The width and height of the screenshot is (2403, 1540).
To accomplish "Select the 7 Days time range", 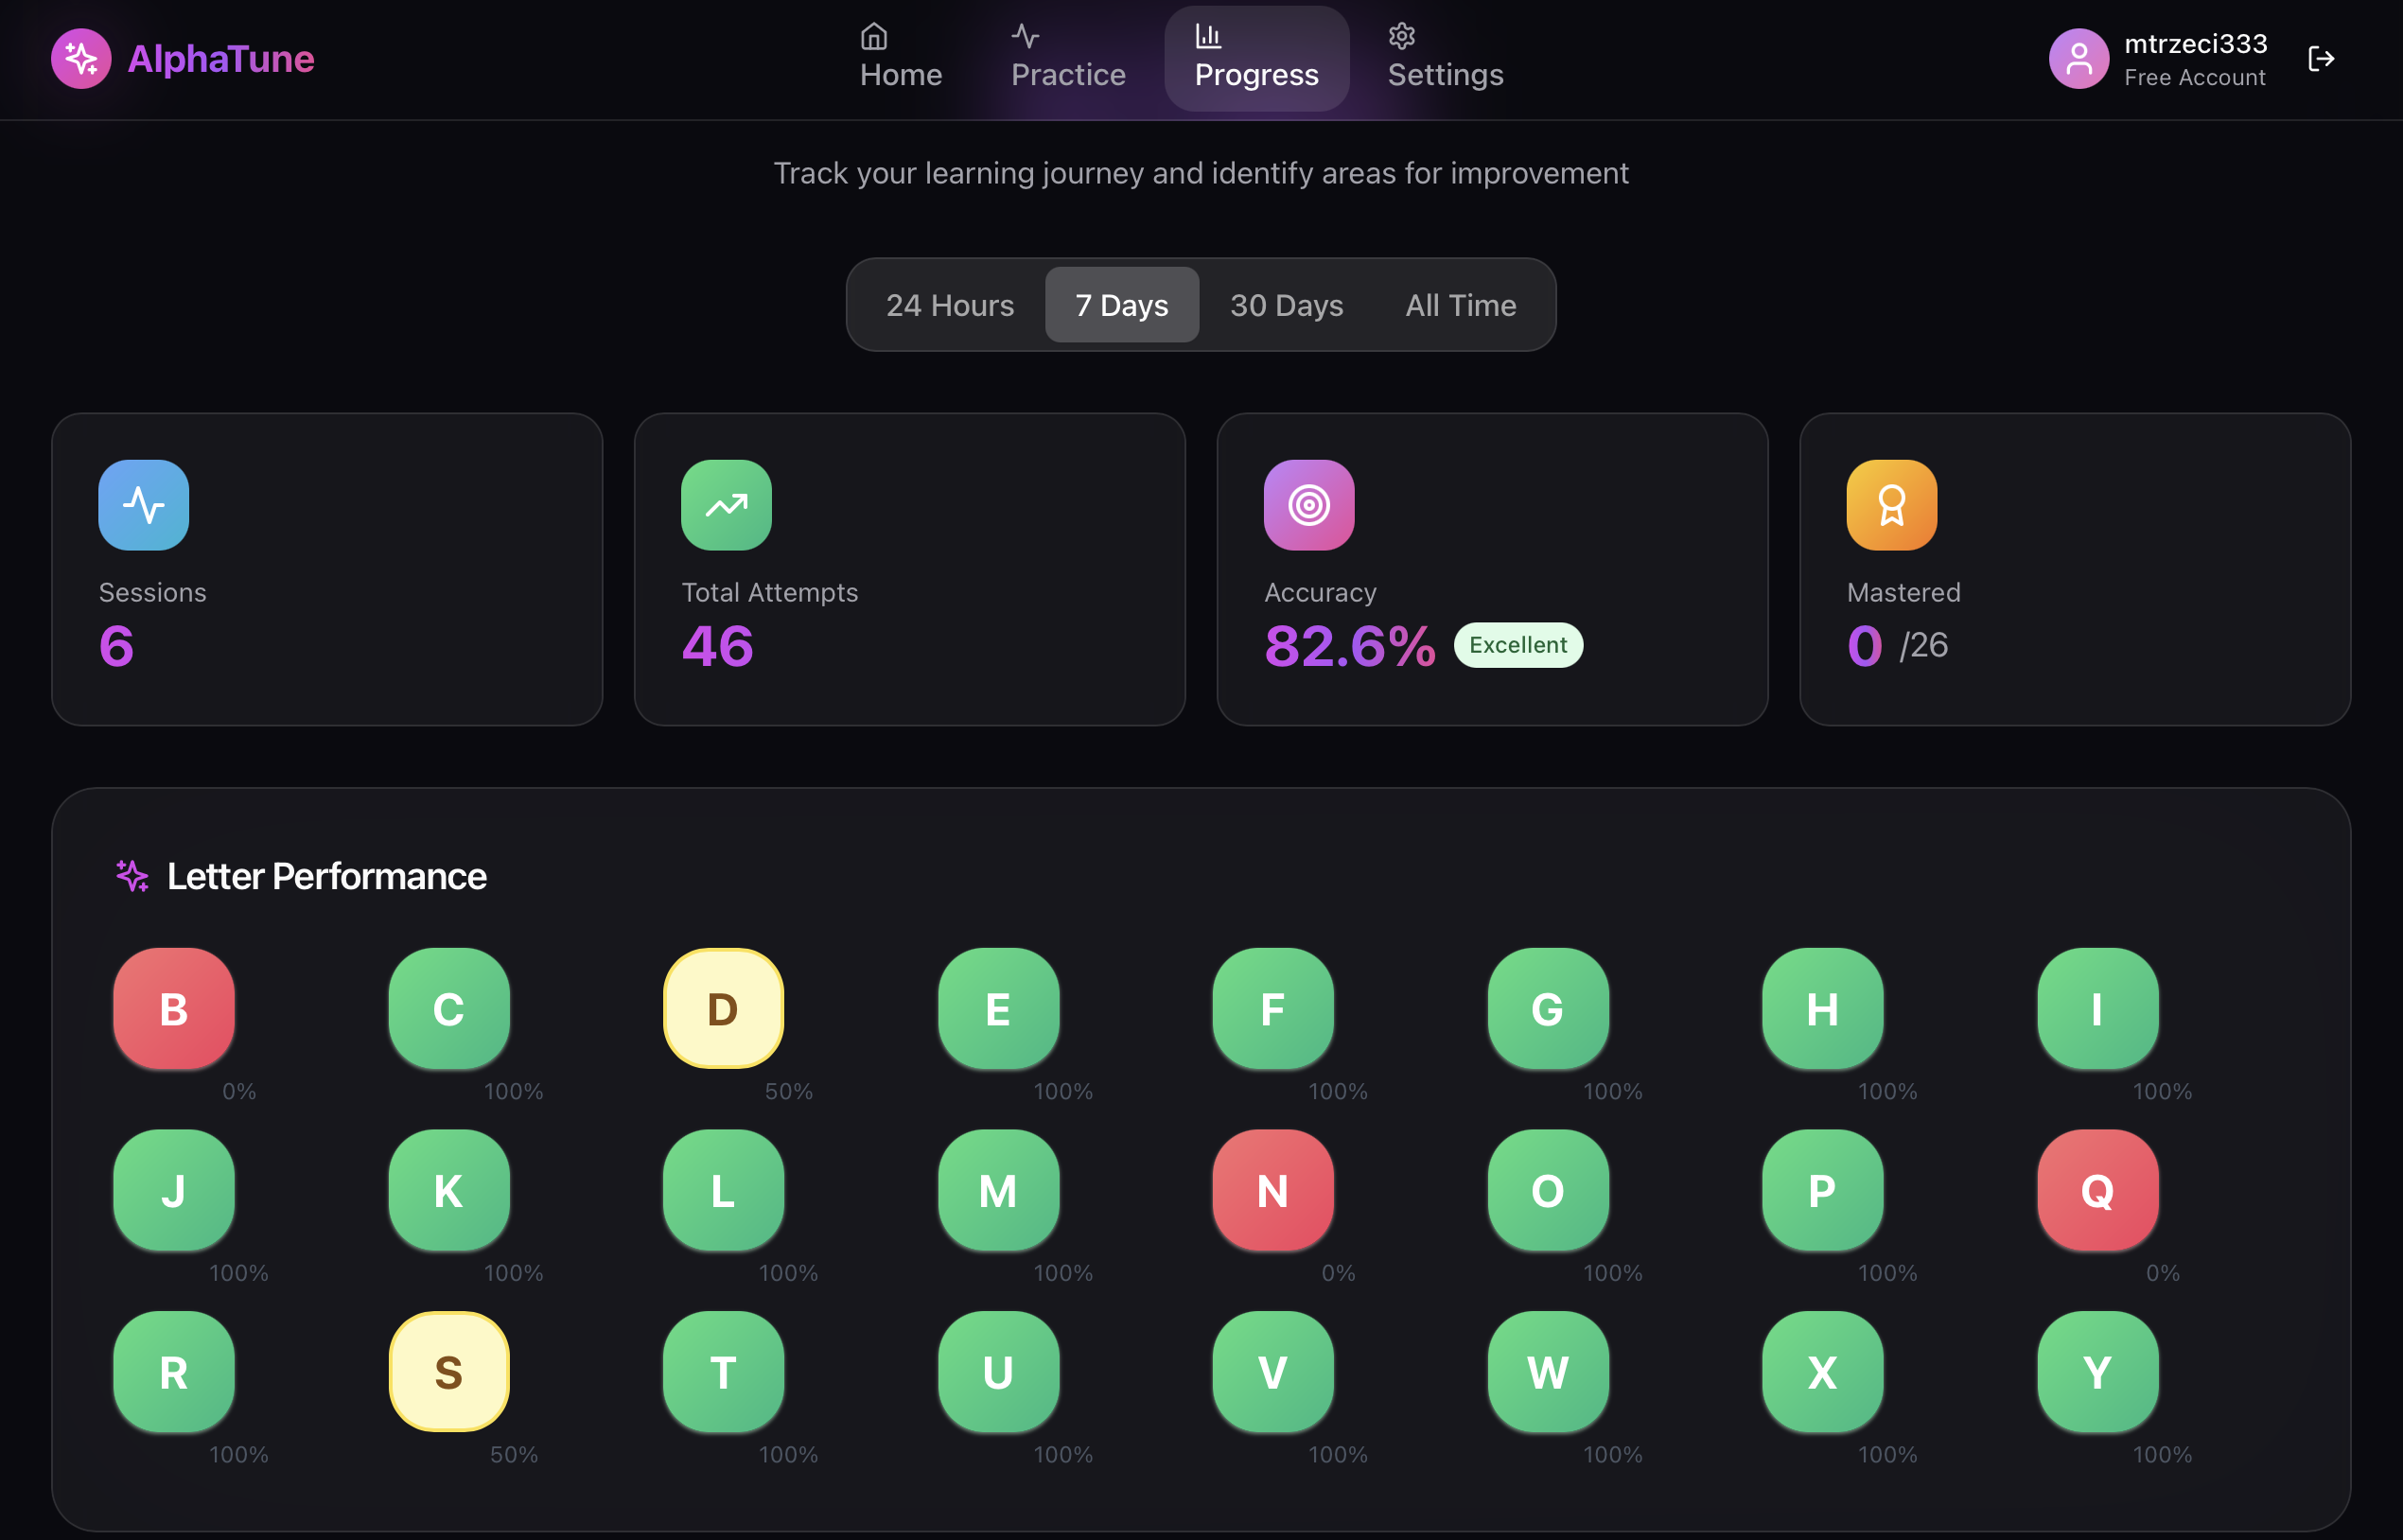I will pos(1121,305).
